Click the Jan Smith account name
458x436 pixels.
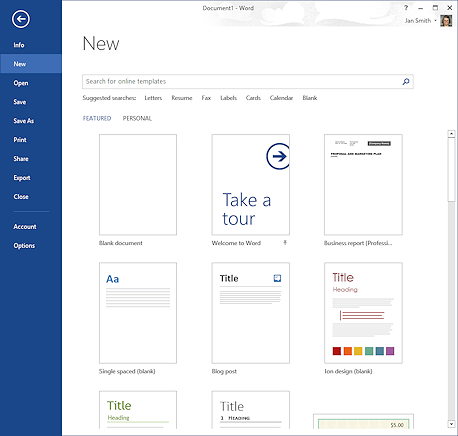pyautogui.click(x=418, y=21)
